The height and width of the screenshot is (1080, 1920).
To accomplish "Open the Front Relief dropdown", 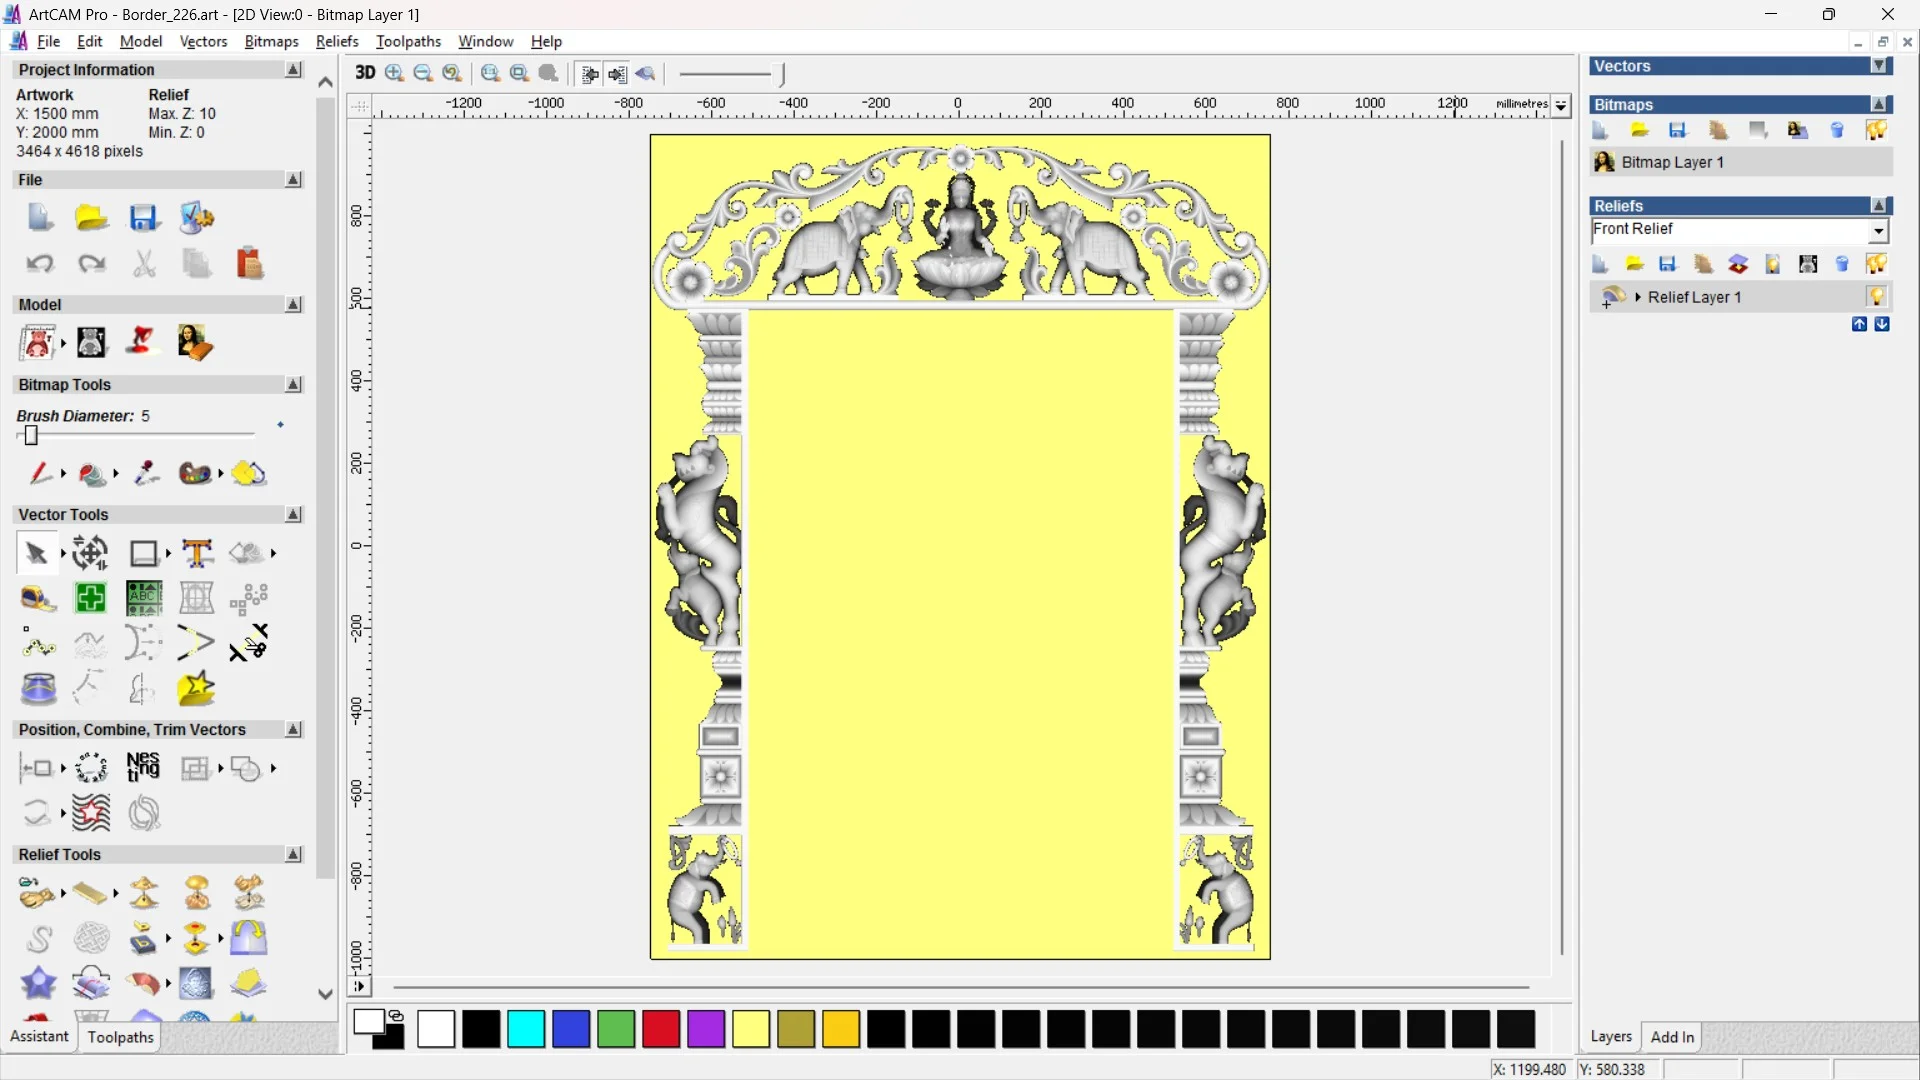I will 1878,231.
